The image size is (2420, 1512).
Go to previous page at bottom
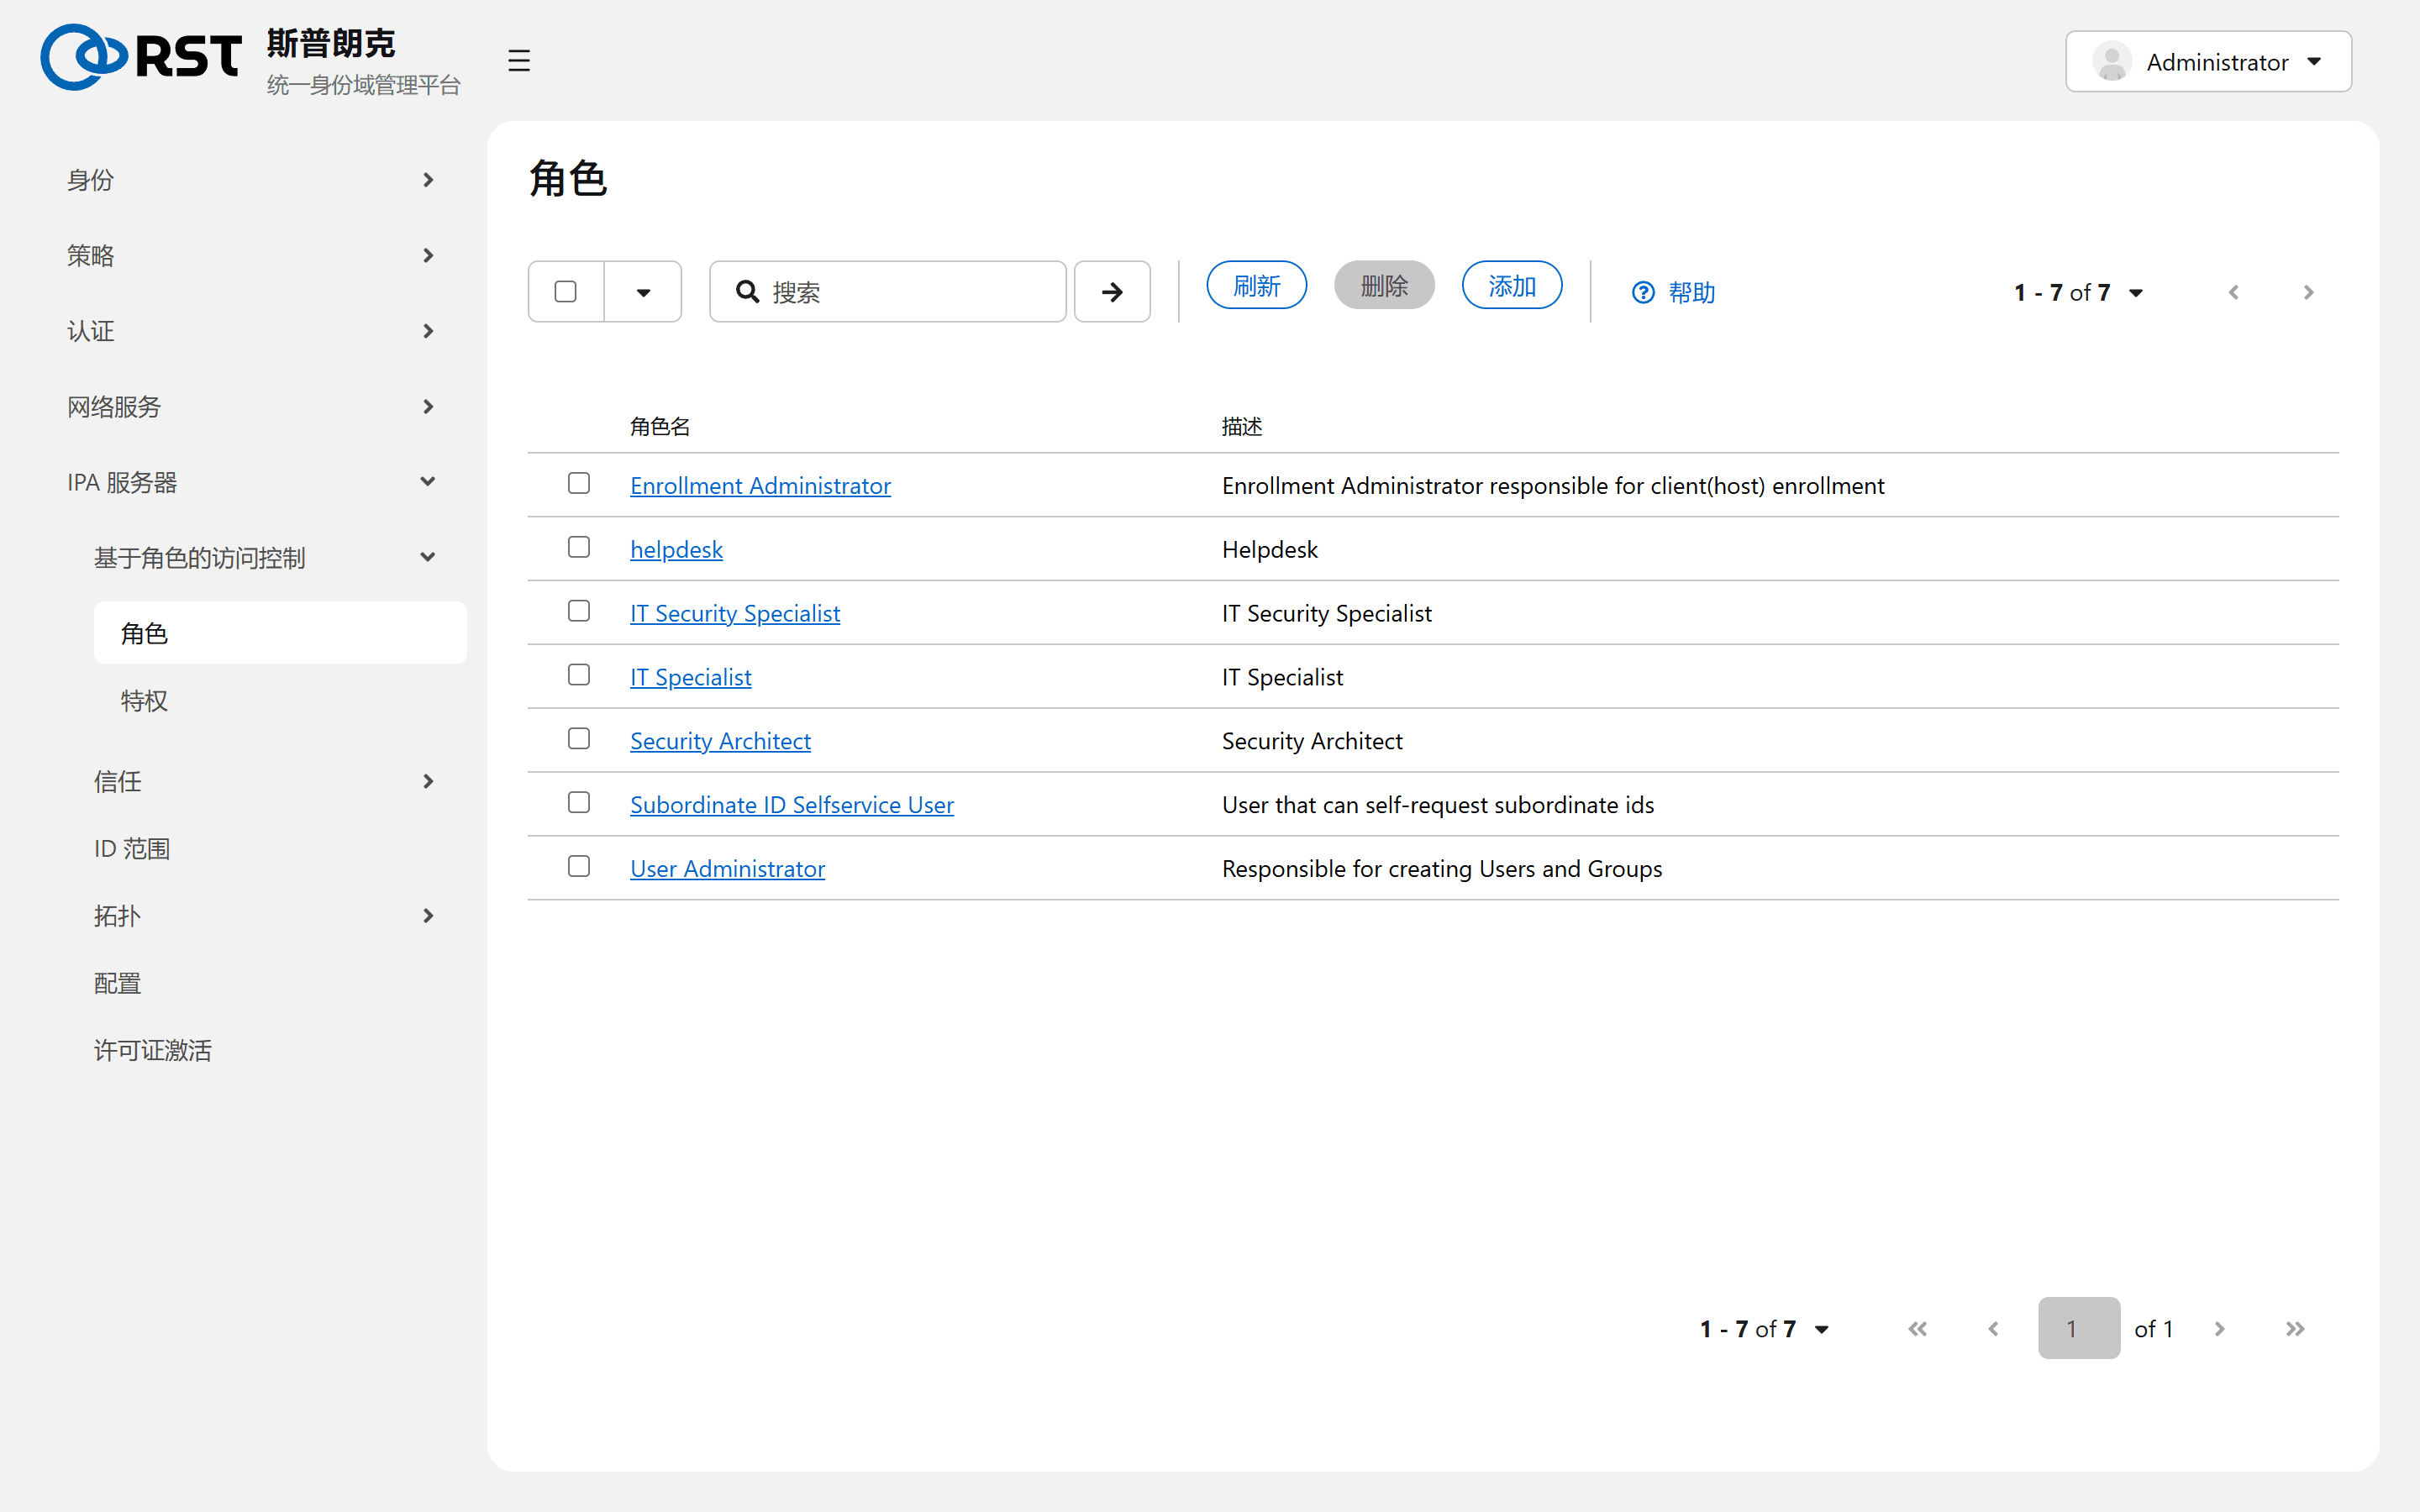1993,1329
